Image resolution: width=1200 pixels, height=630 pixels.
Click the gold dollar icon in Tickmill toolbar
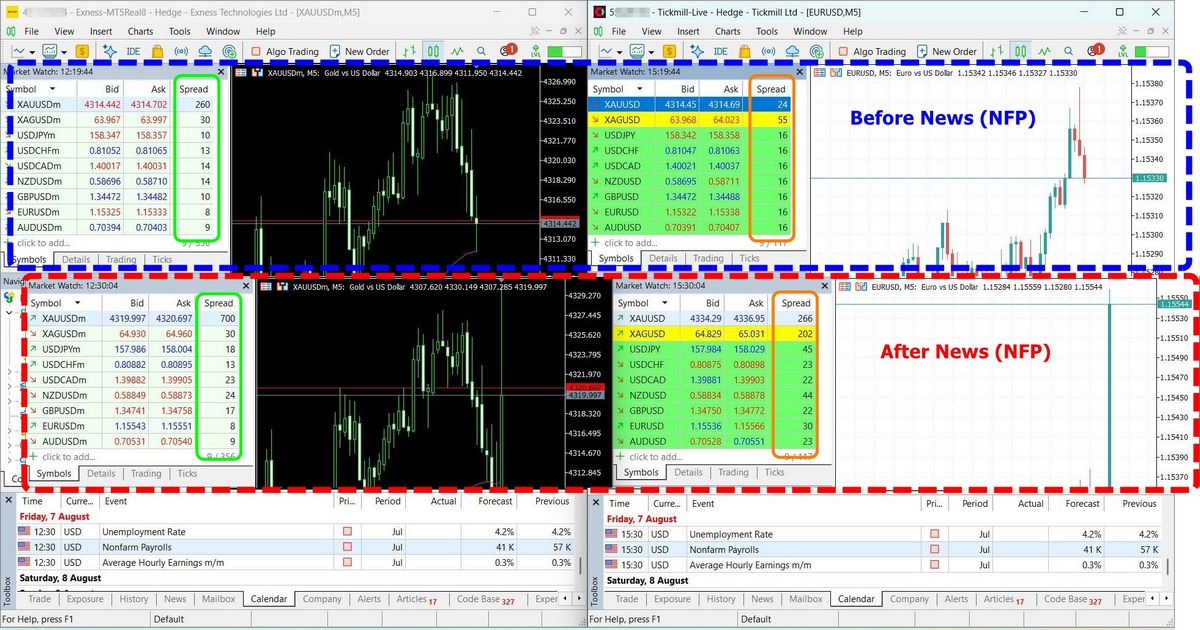669,51
